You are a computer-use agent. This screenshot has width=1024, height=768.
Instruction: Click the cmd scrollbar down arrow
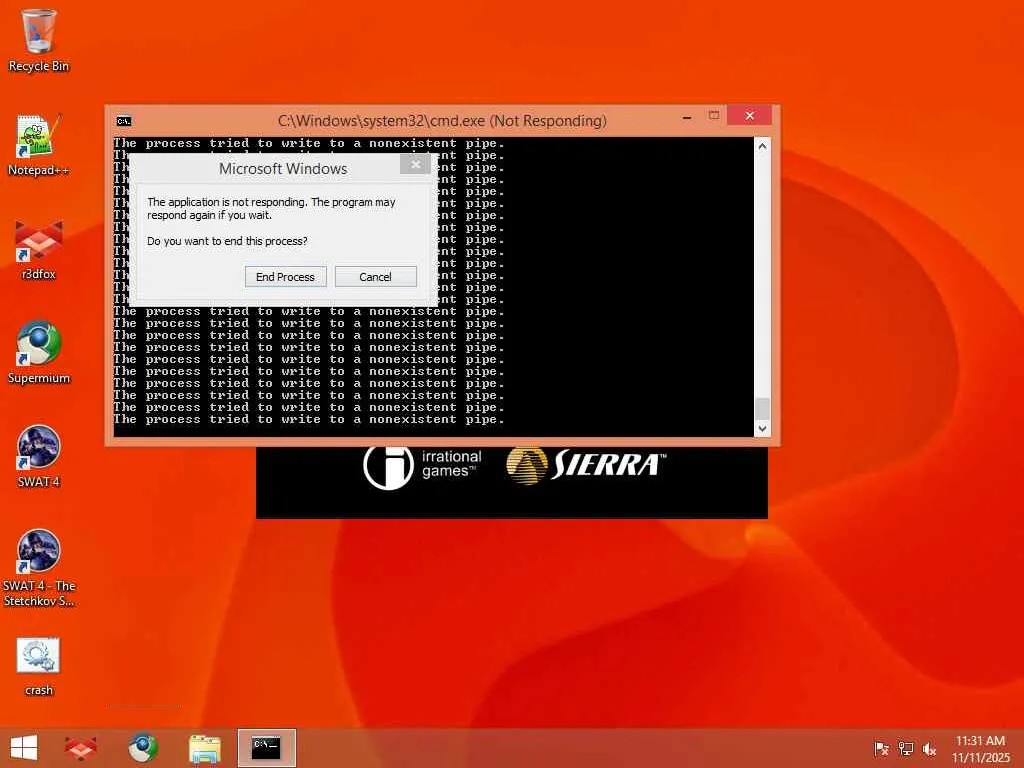tap(762, 429)
